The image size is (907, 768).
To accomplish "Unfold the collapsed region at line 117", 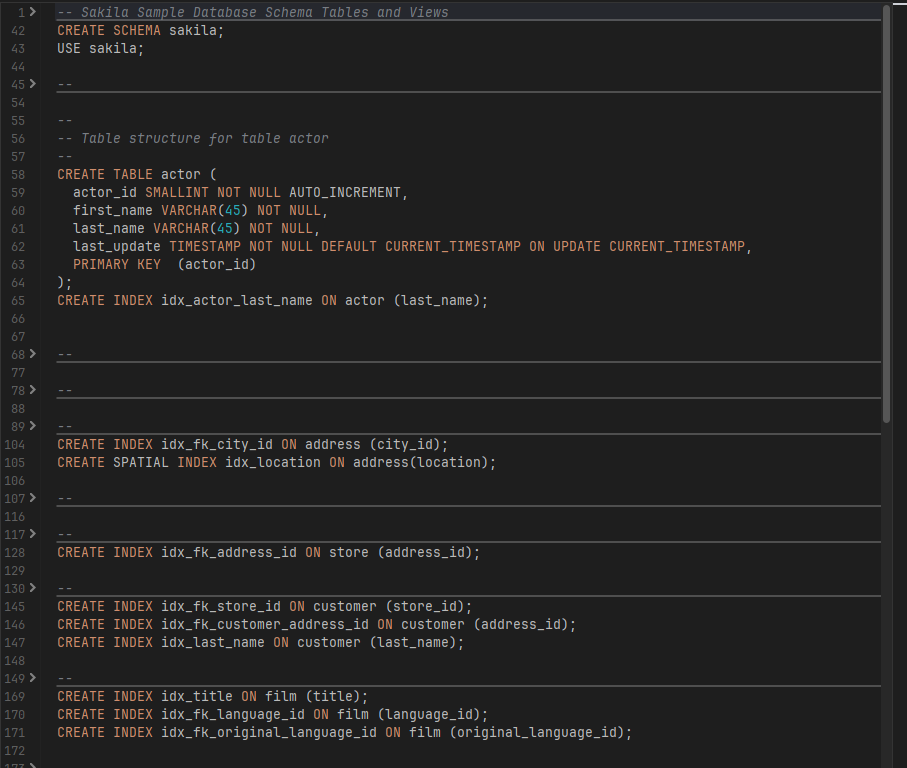I will click(x=33, y=534).
